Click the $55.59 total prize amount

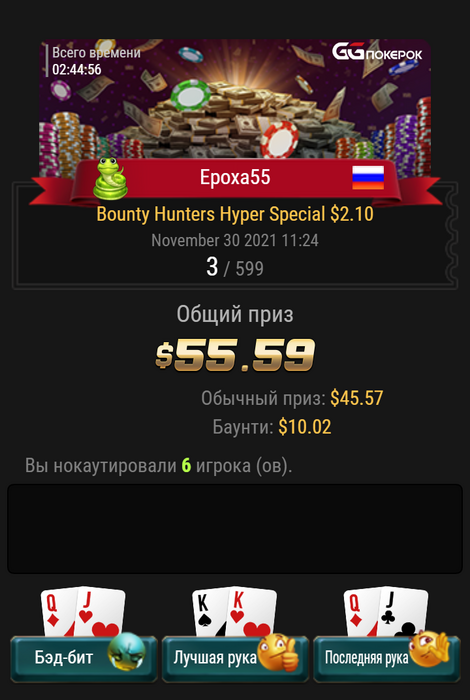click(x=235, y=355)
